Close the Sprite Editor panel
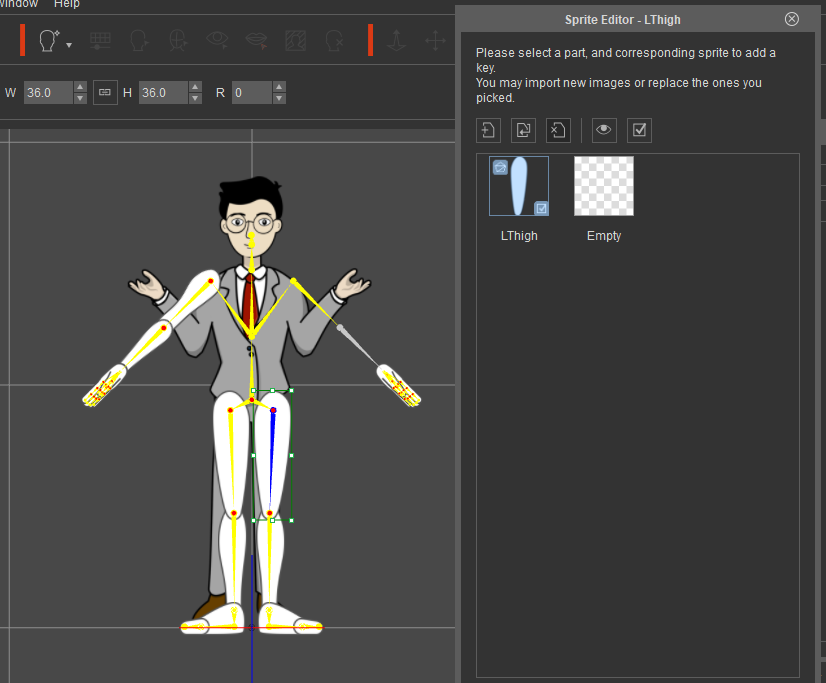This screenshot has height=683, width=826. (791, 19)
